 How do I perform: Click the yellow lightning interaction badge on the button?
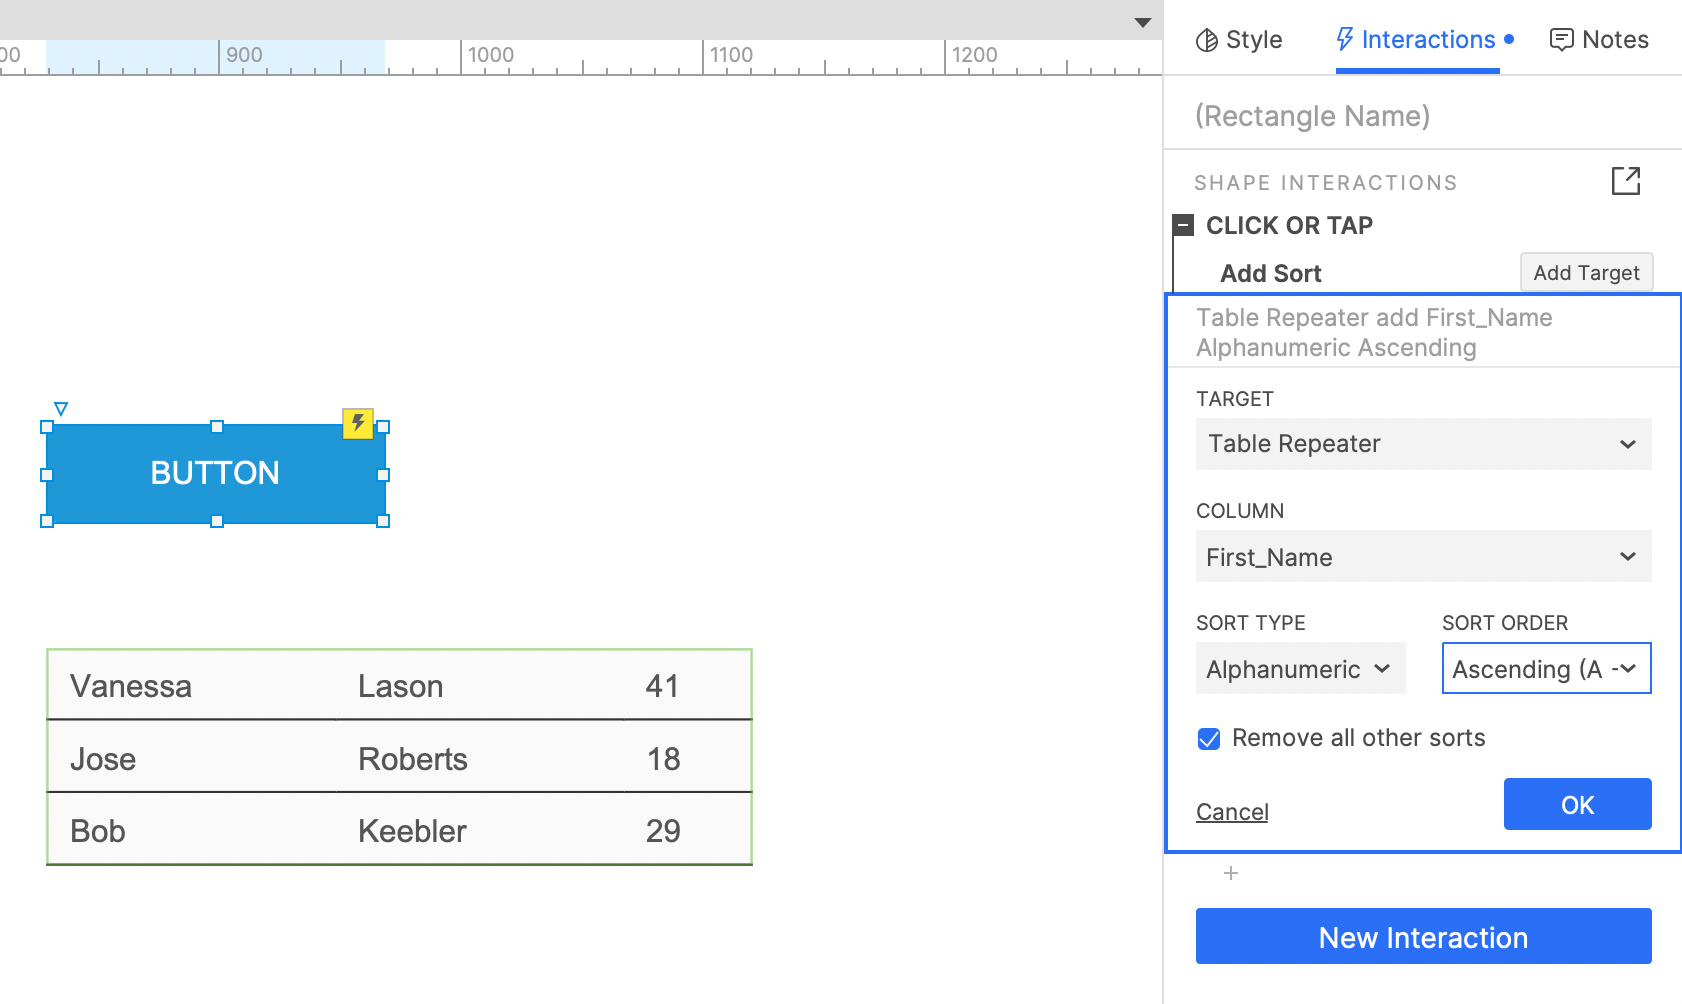click(x=358, y=423)
